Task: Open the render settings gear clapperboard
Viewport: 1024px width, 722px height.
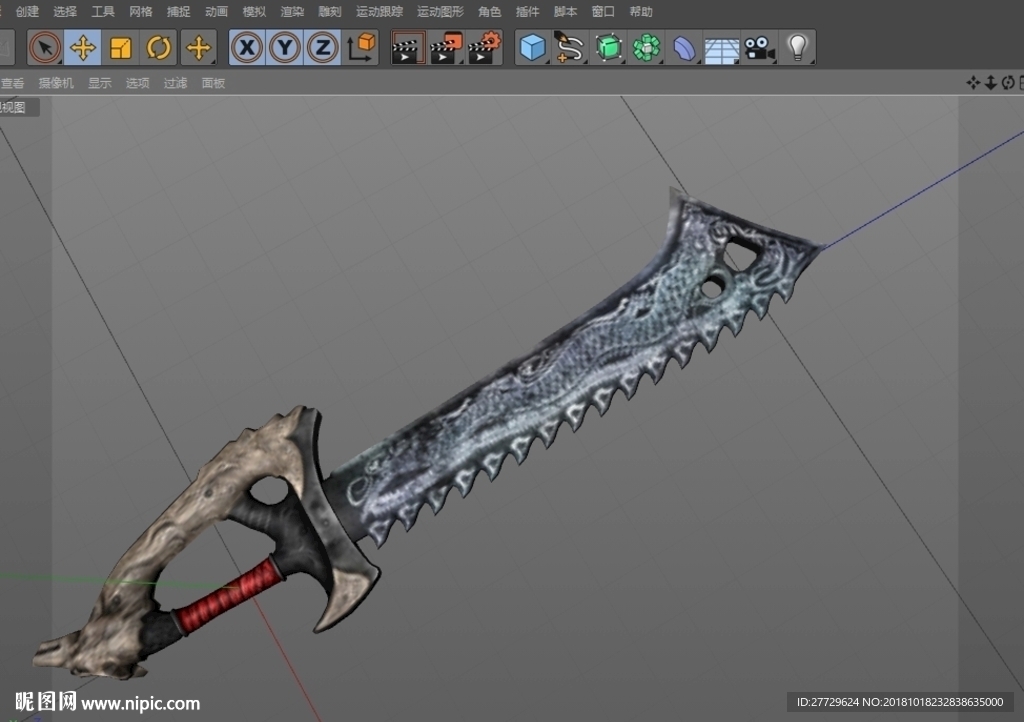Action: [x=485, y=48]
